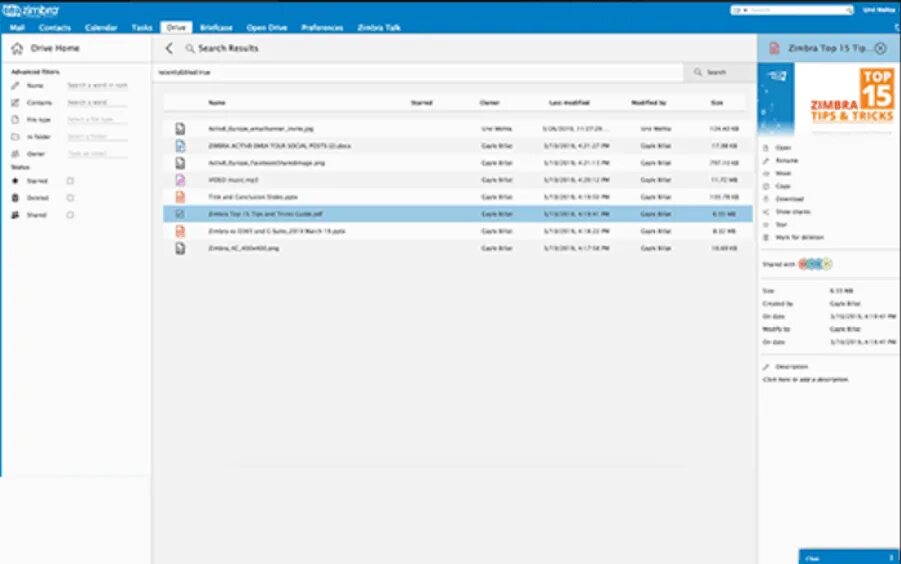The width and height of the screenshot is (901, 564).
Task: Click the shared-with user avatars
Action: point(815,264)
